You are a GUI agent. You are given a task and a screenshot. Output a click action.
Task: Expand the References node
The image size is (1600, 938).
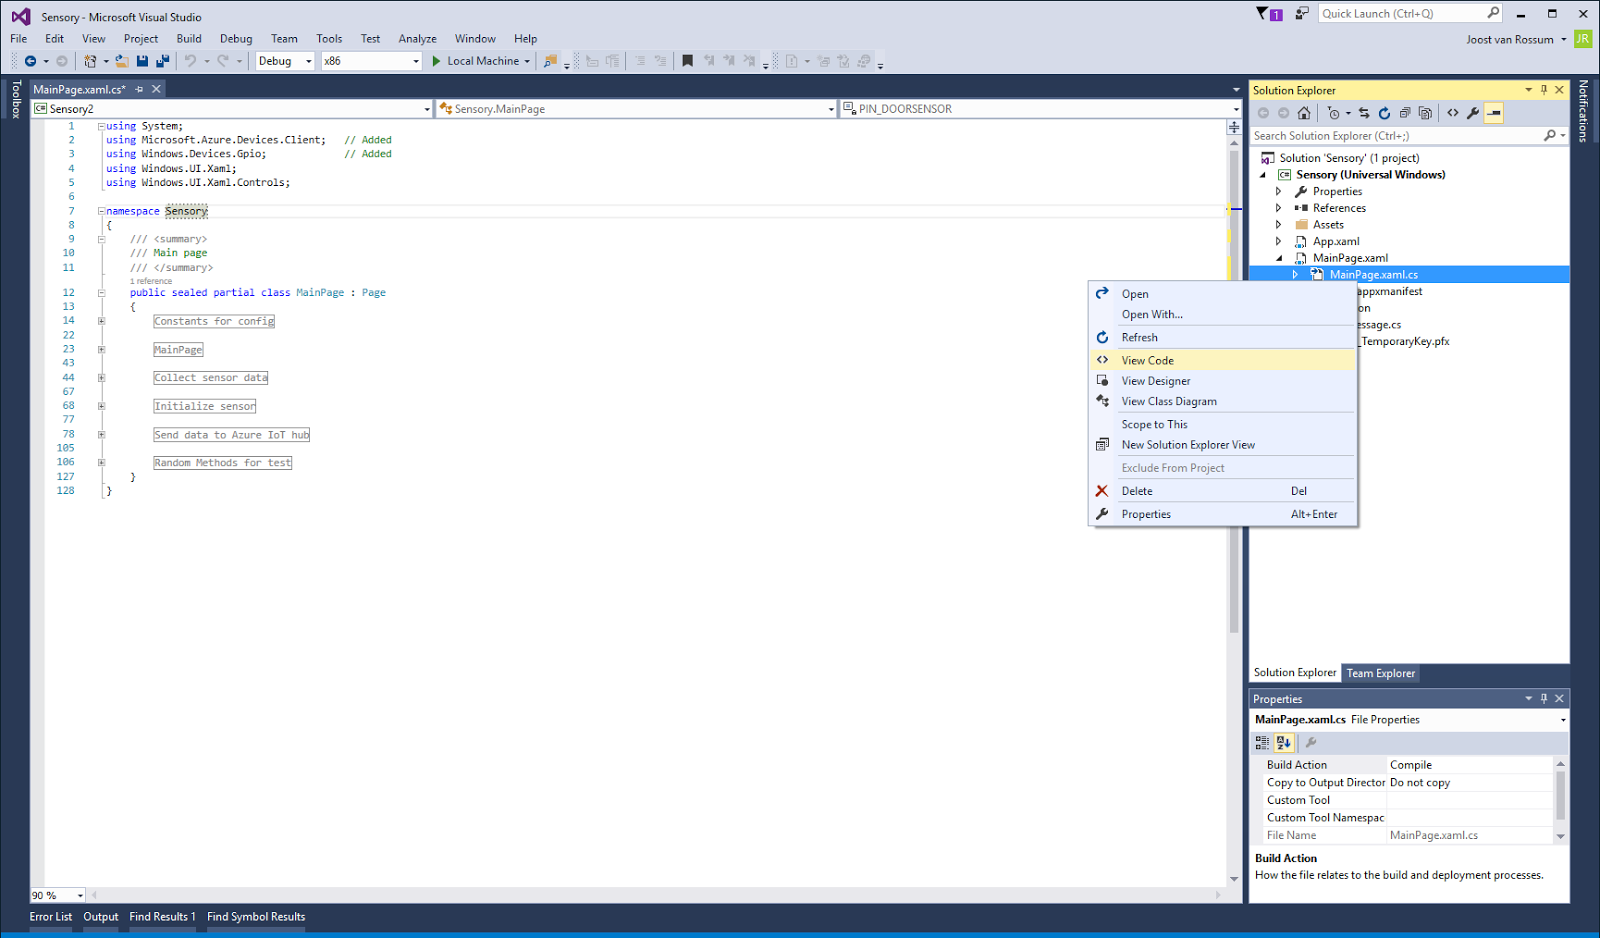(1279, 207)
